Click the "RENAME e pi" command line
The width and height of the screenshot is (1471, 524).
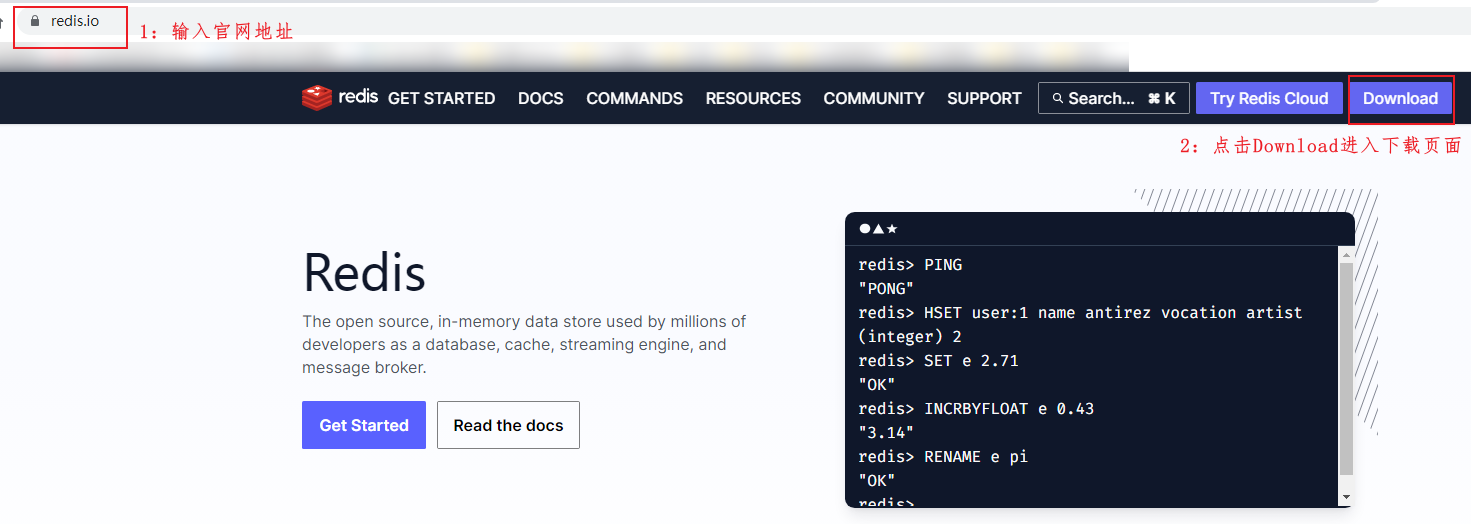click(x=943, y=457)
